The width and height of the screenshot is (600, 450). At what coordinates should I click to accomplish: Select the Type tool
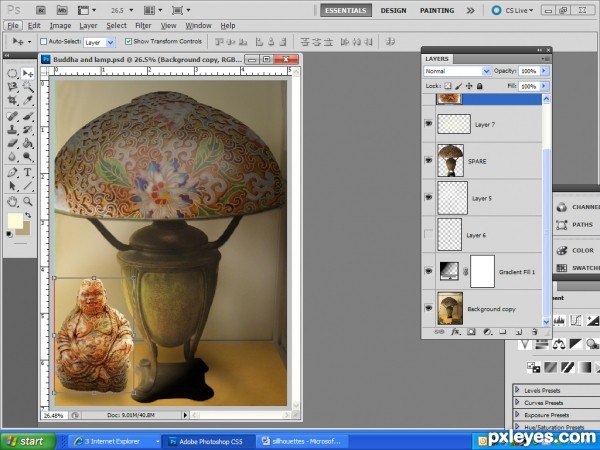pos(28,173)
